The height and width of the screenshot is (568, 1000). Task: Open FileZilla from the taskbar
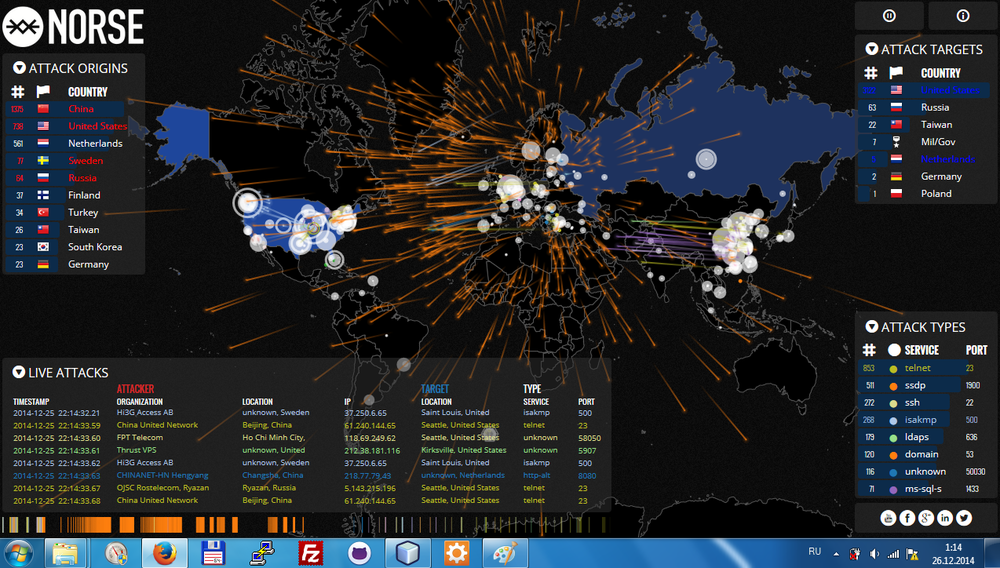click(311, 553)
